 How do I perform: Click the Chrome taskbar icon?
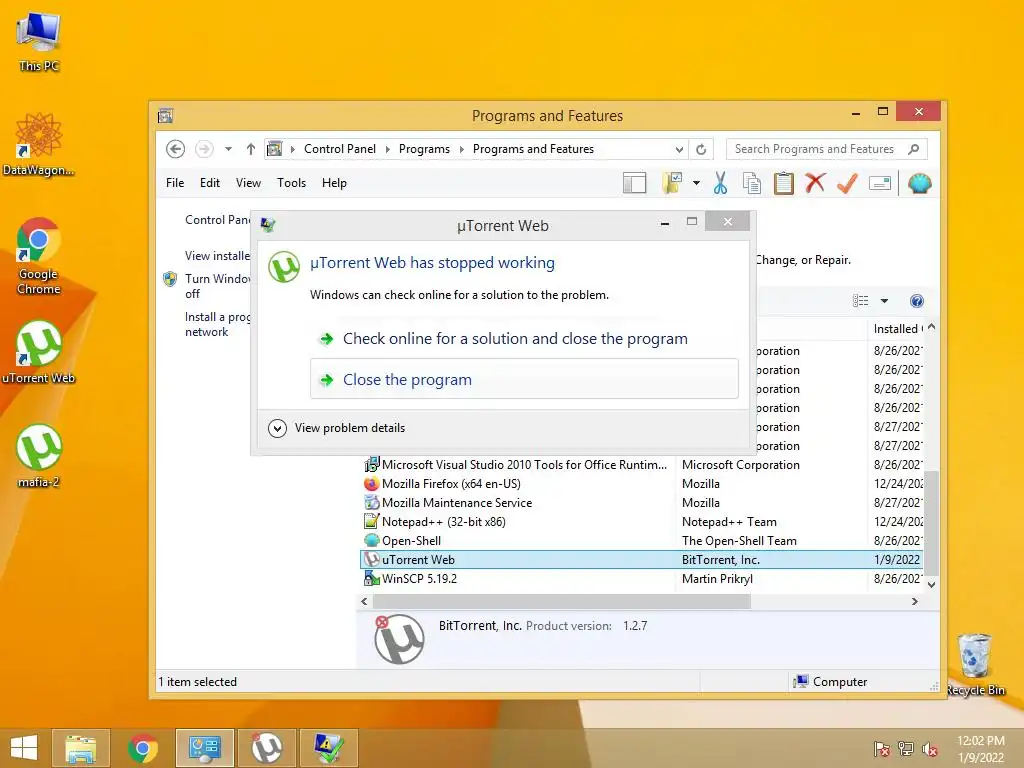click(143, 748)
